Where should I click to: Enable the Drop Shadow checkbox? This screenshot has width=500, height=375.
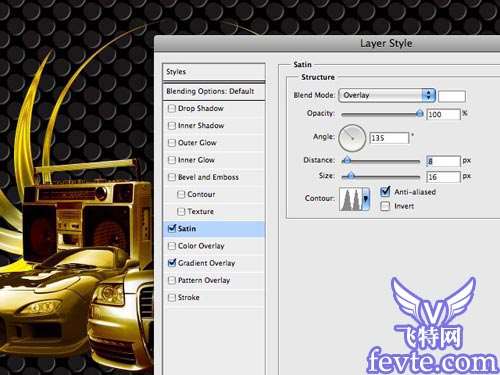pos(172,108)
